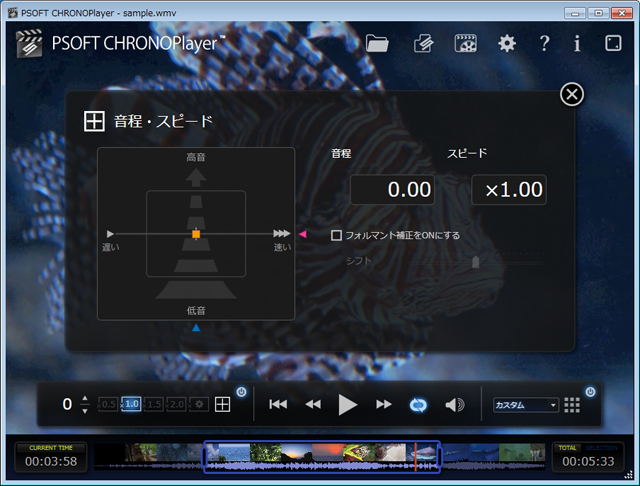Maximize the CHRONOPlayer window
This screenshot has width=640, height=486.
click(x=598, y=13)
